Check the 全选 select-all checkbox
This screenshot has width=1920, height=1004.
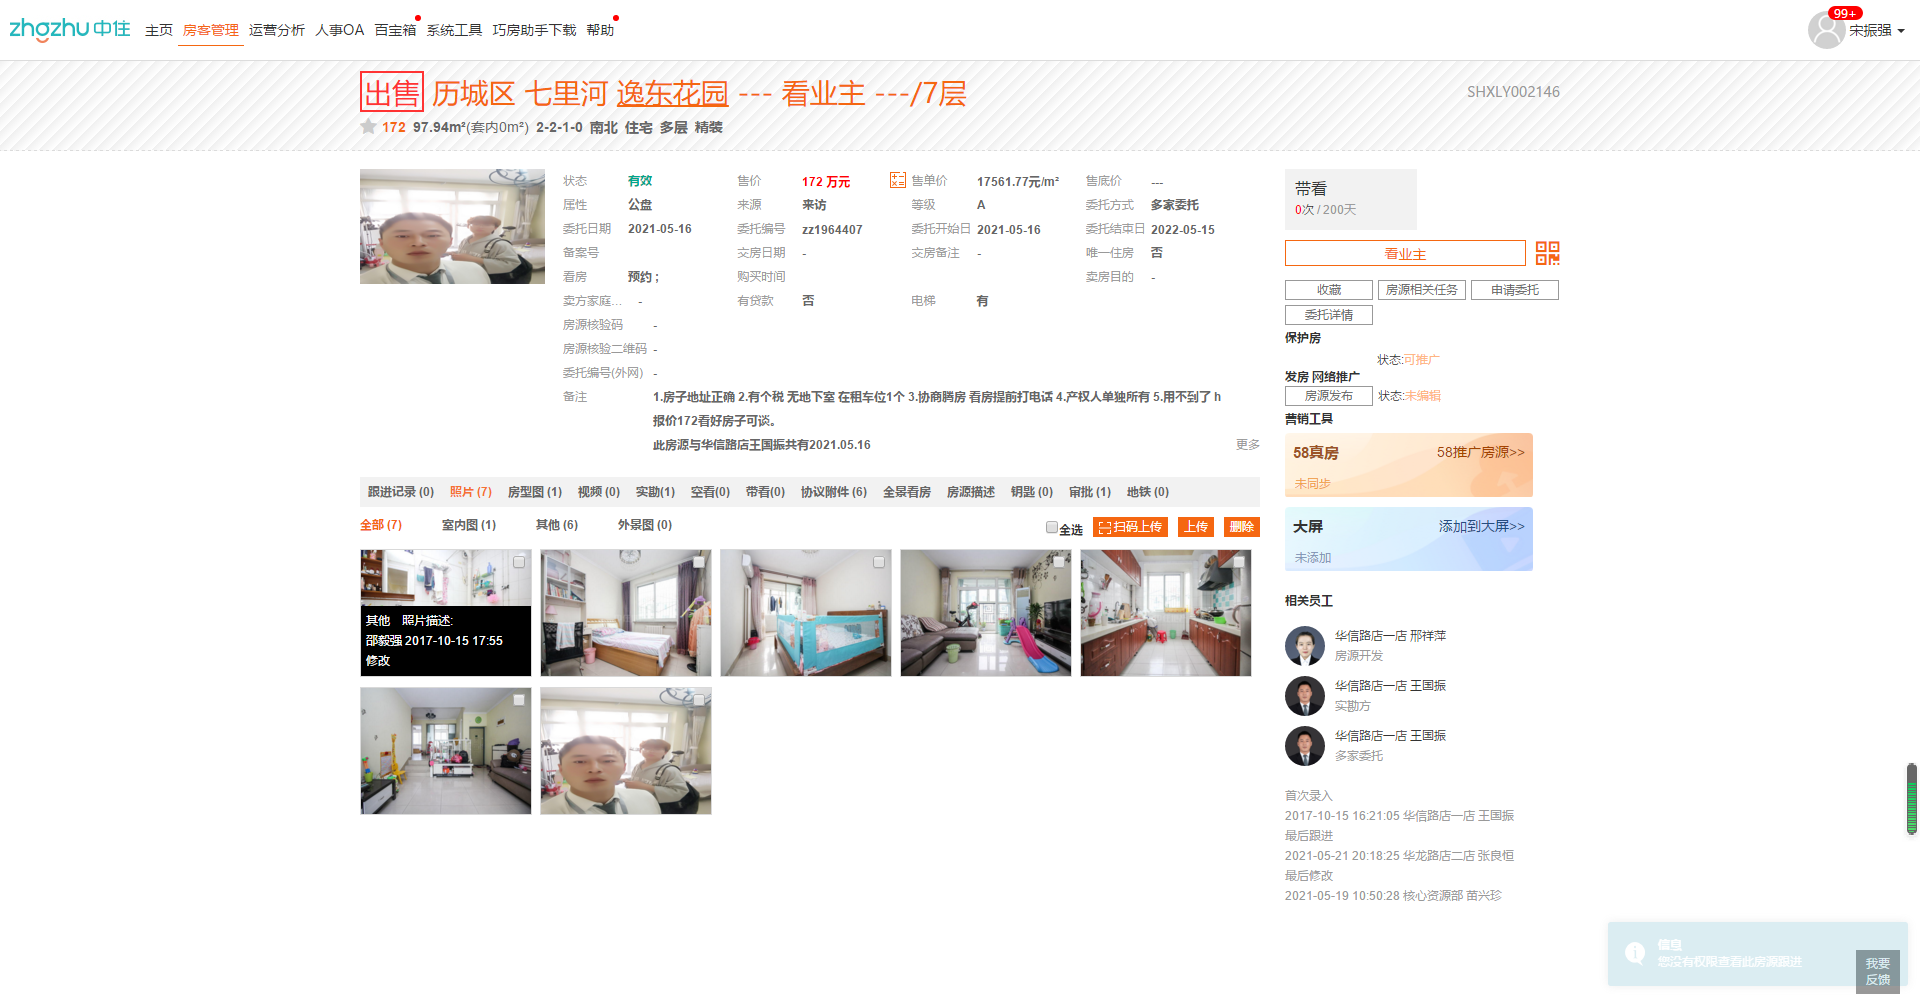click(x=1052, y=527)
